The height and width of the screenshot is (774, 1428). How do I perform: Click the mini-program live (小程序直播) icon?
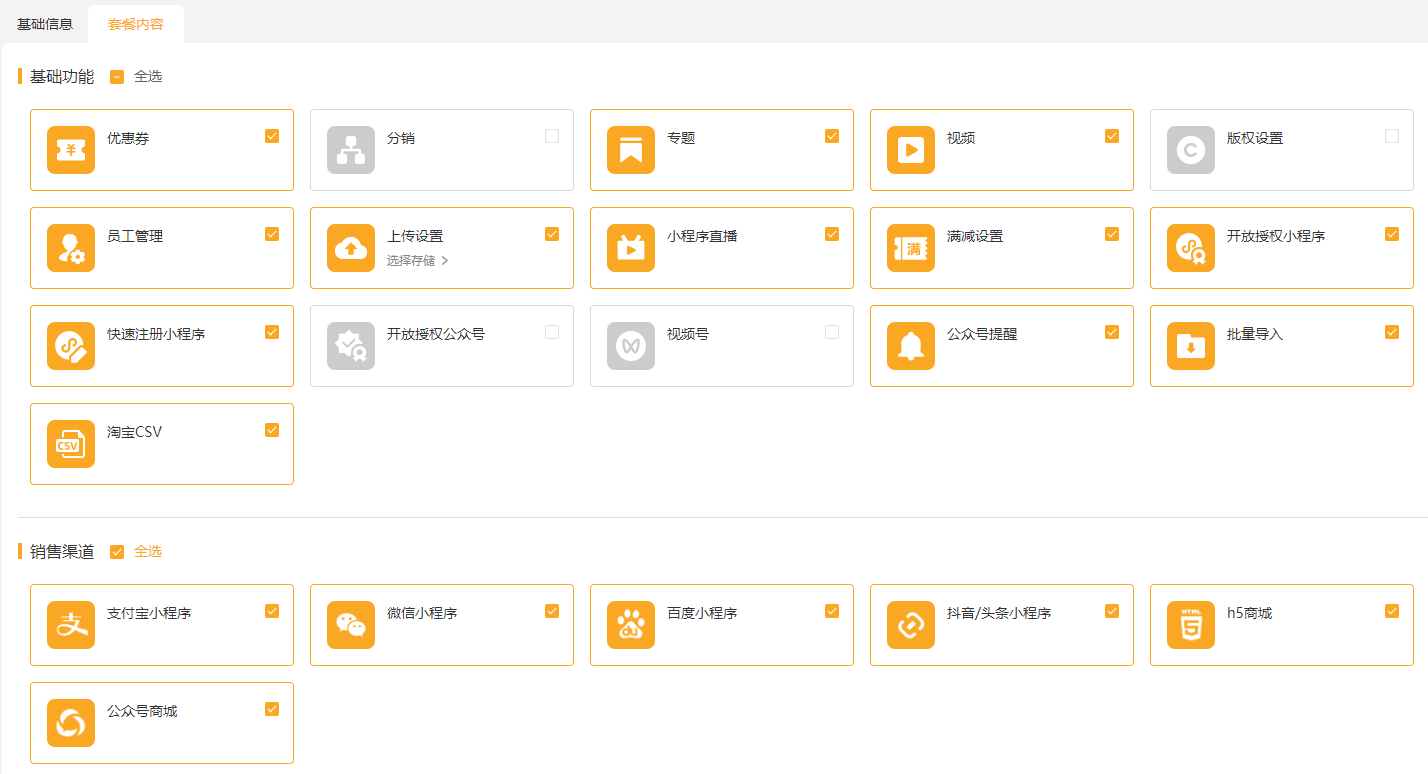pyautogui.click(x=631, y=248)
